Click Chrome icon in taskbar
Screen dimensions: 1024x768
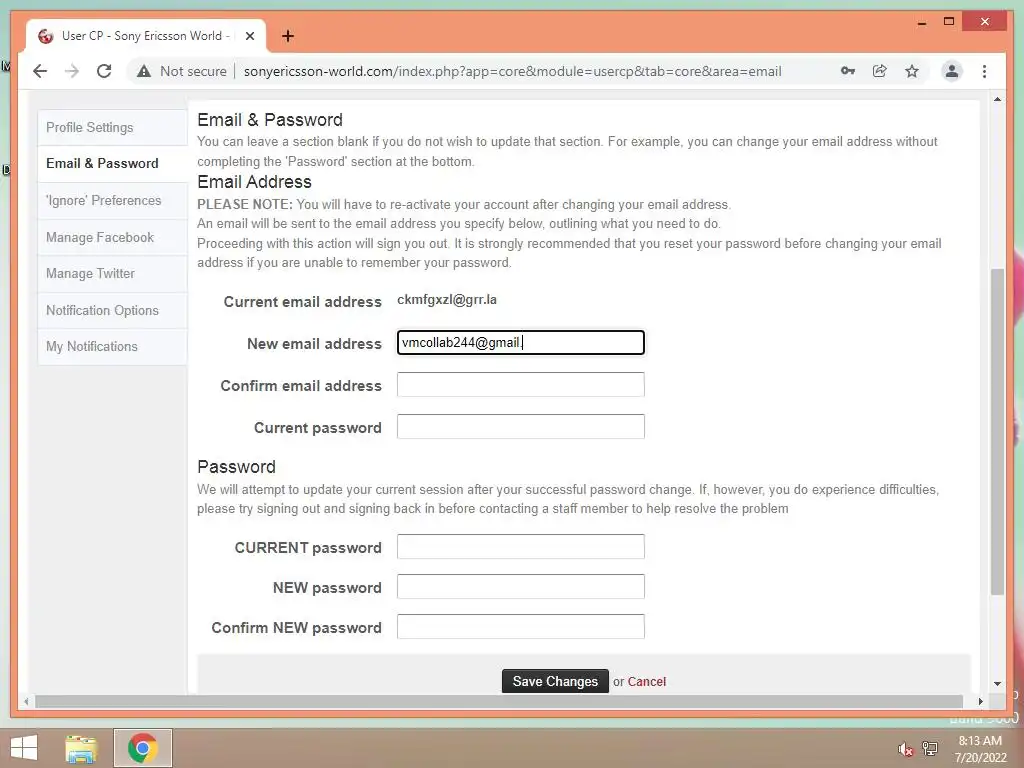tap(143, 748)
